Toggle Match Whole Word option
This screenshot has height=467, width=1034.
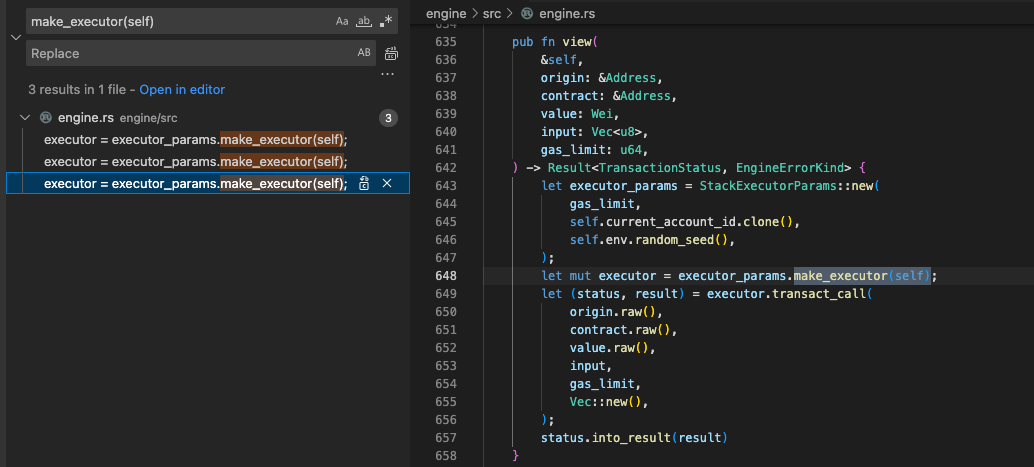pos(364,21)
